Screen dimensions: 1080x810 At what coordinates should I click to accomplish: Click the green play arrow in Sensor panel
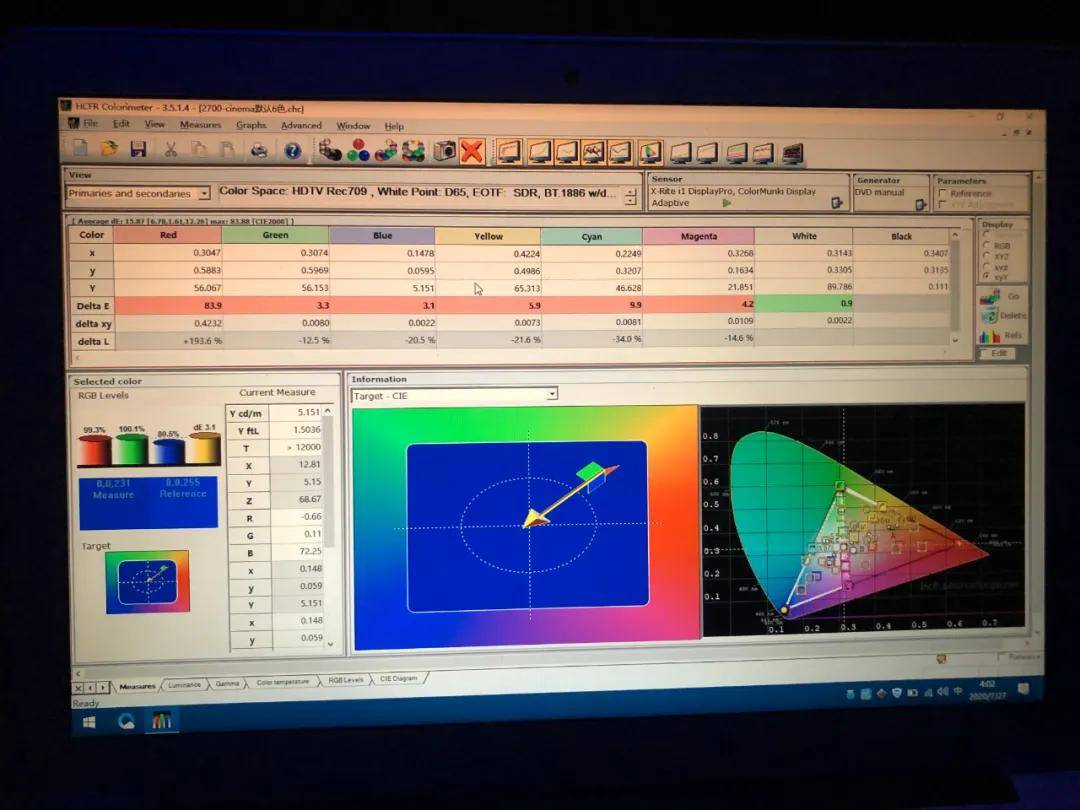(727, 203)
